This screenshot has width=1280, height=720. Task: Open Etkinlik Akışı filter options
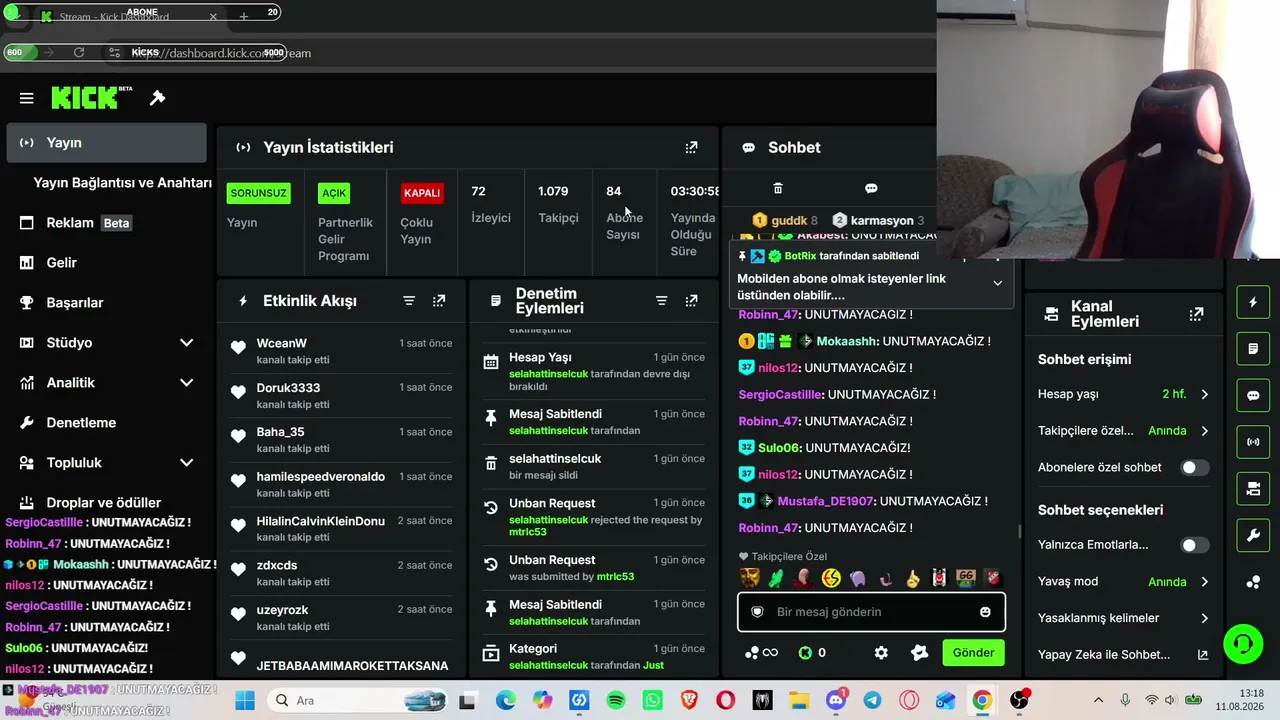pos(409,301)
